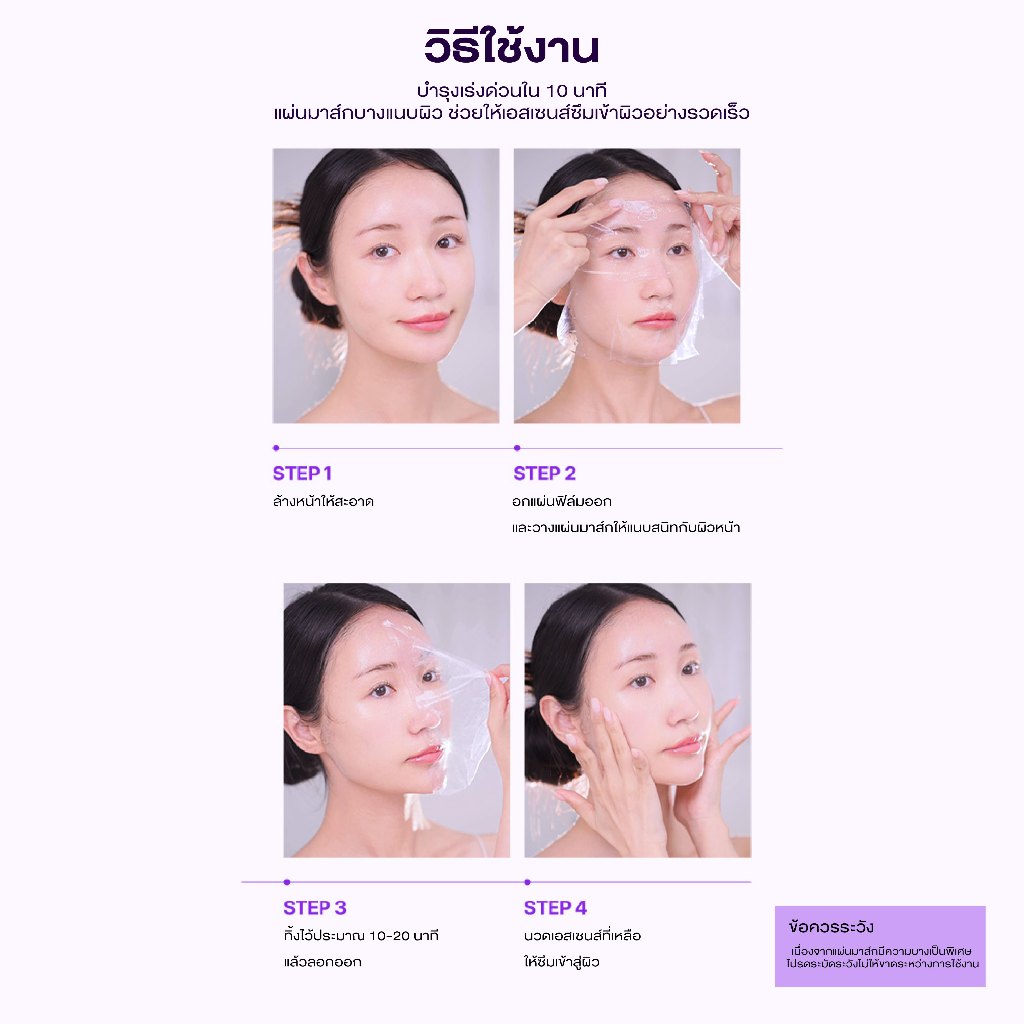Click the วิธีใช้งาน title
Viewport: 1024px width, 1024px height.
tap(511, 46)
